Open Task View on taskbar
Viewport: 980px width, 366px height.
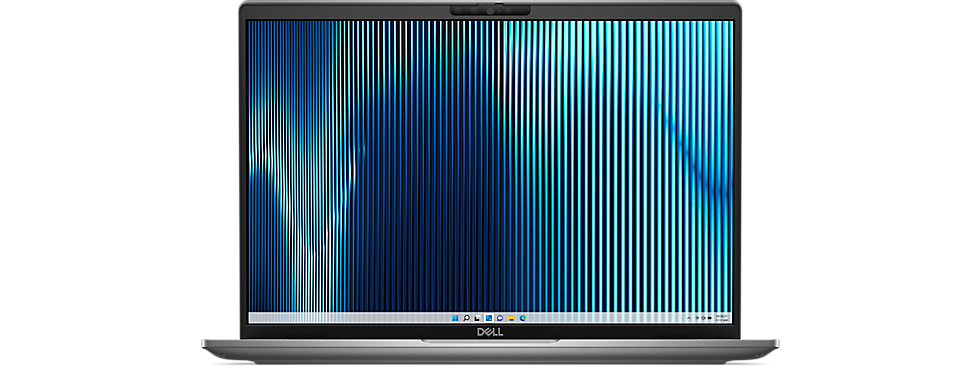[477, 318]
